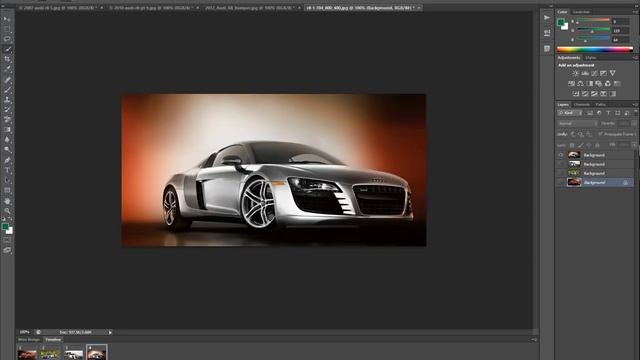Show the hidden layer with the green thumbnail

(x=561, y=173)
